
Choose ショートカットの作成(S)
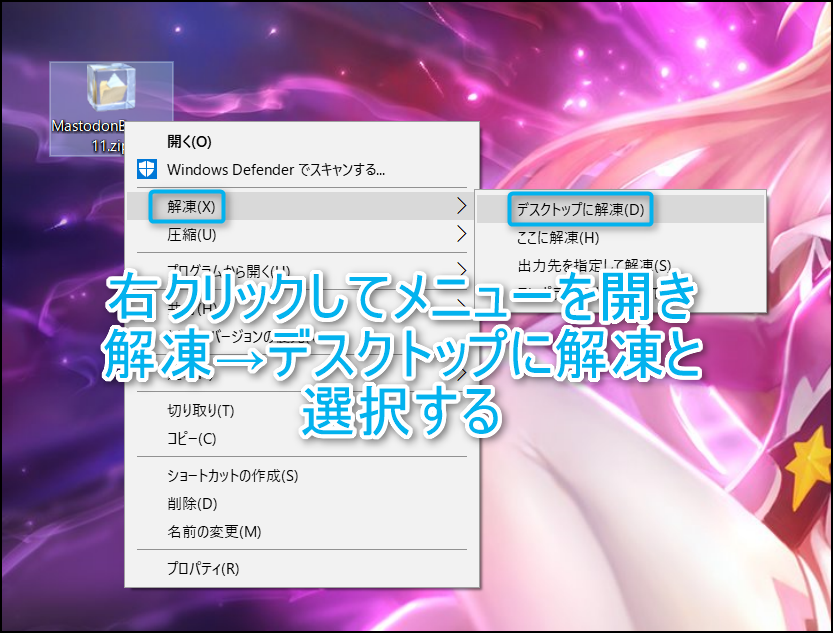(x=232, y=476)
